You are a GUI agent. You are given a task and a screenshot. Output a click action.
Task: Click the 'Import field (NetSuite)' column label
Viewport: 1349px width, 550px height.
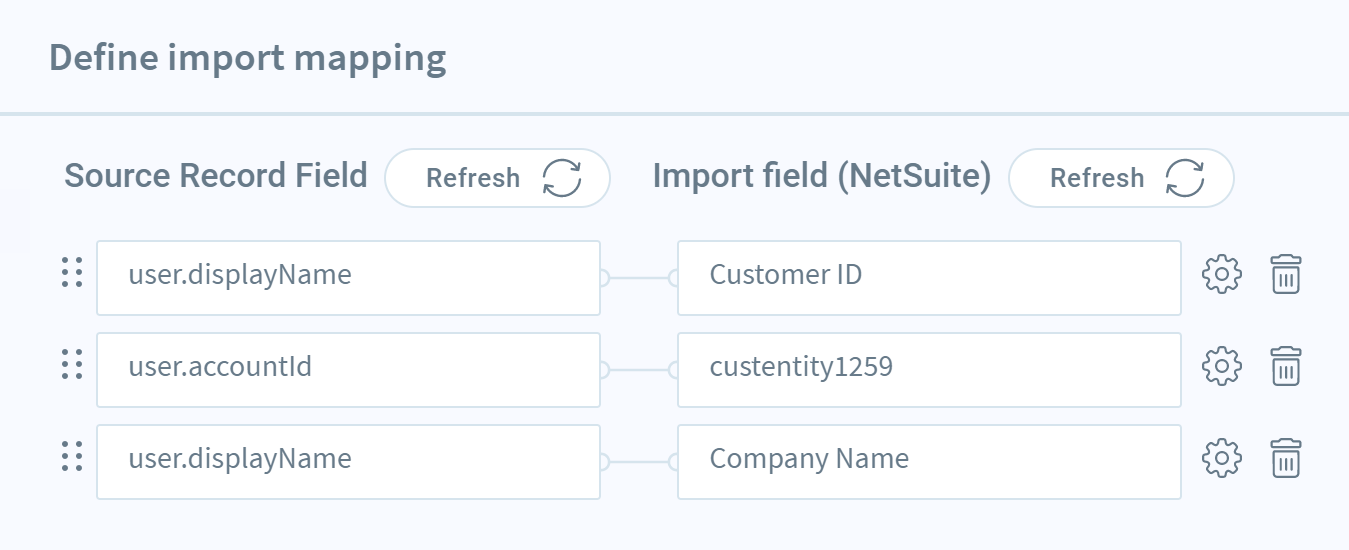click(x=822, y=176)
